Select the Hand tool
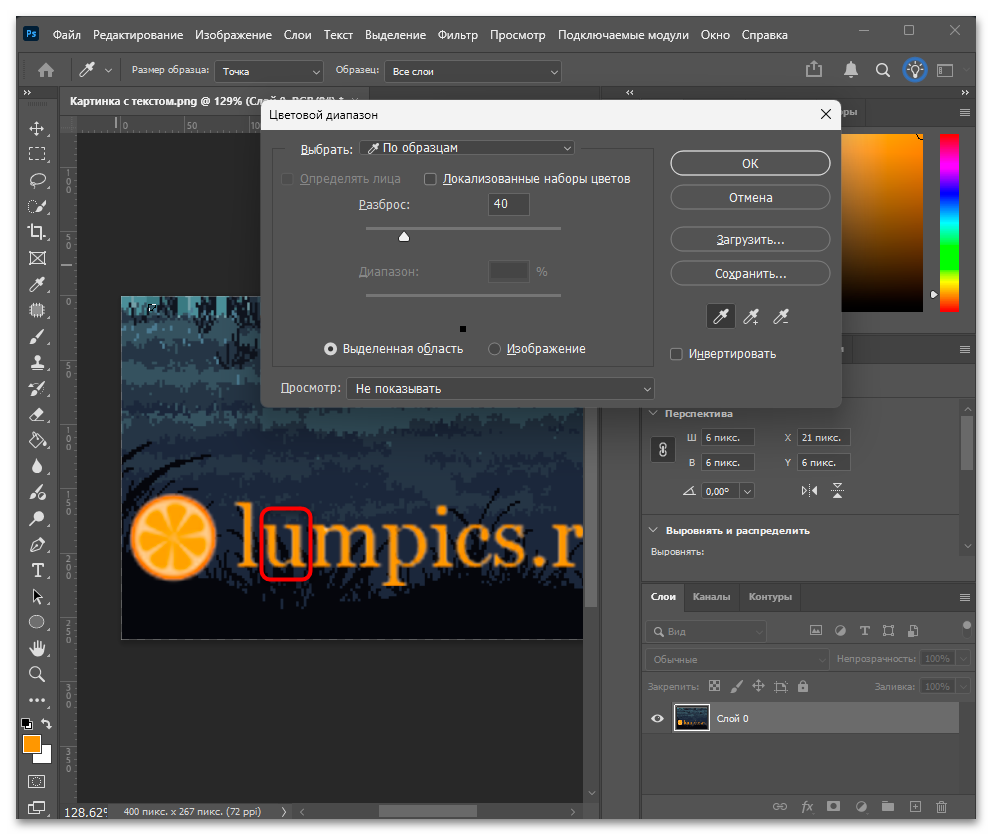The image size is (992, 835). [37, 648]
